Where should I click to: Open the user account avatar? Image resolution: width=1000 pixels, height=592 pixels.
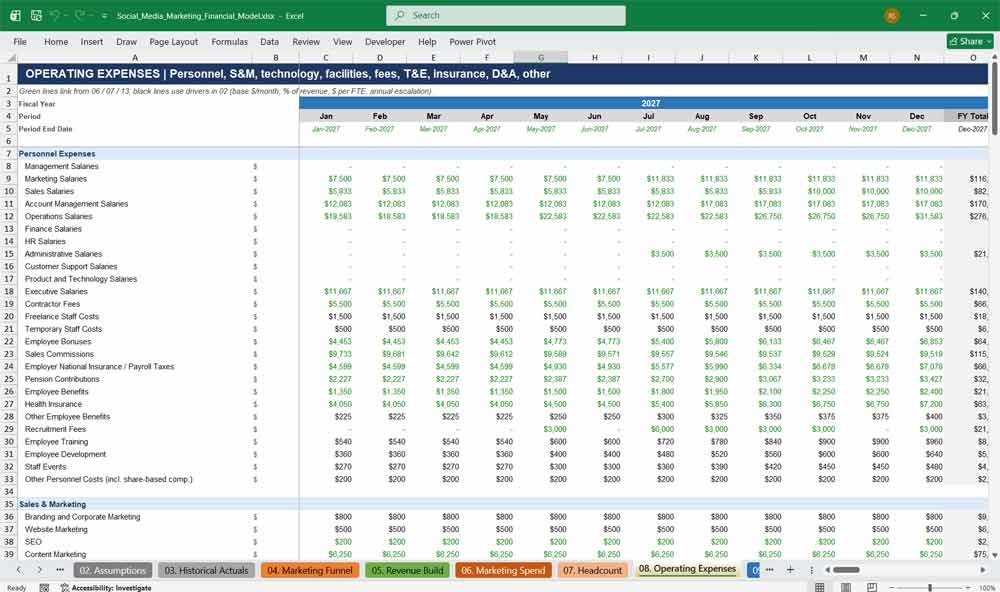click(892, 15)
